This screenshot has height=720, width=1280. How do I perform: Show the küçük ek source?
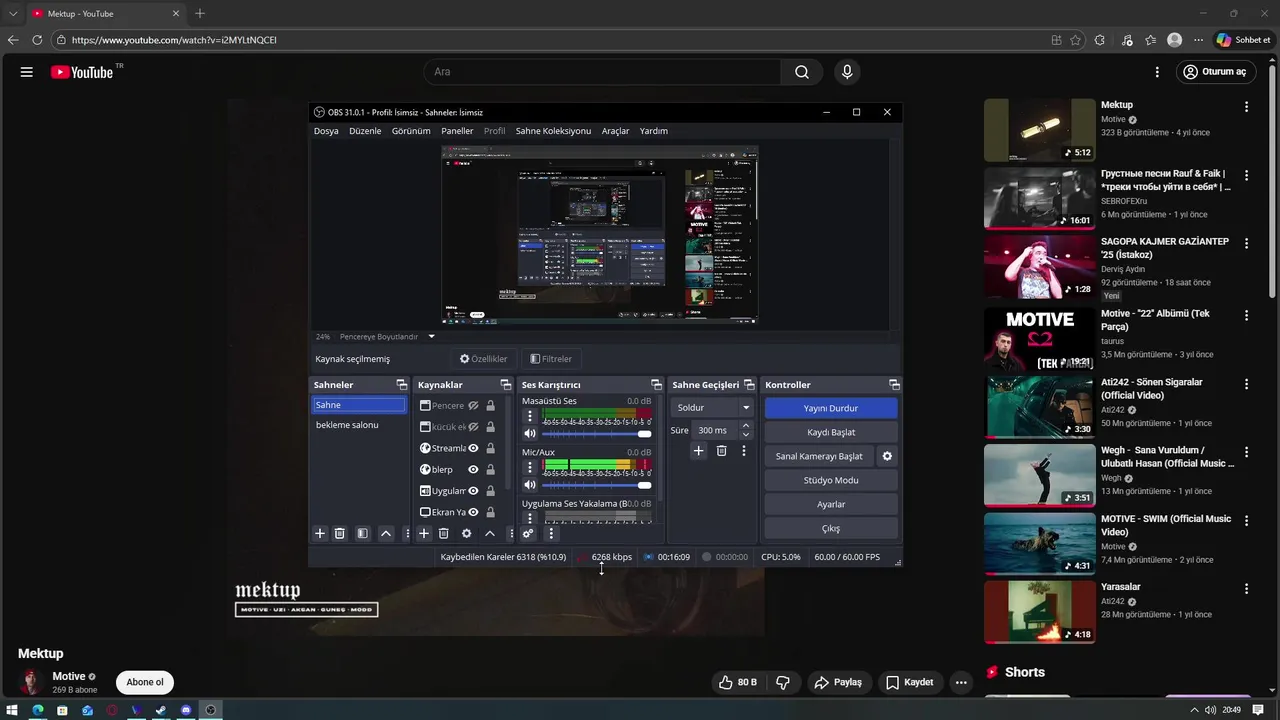tap(474, 427)
